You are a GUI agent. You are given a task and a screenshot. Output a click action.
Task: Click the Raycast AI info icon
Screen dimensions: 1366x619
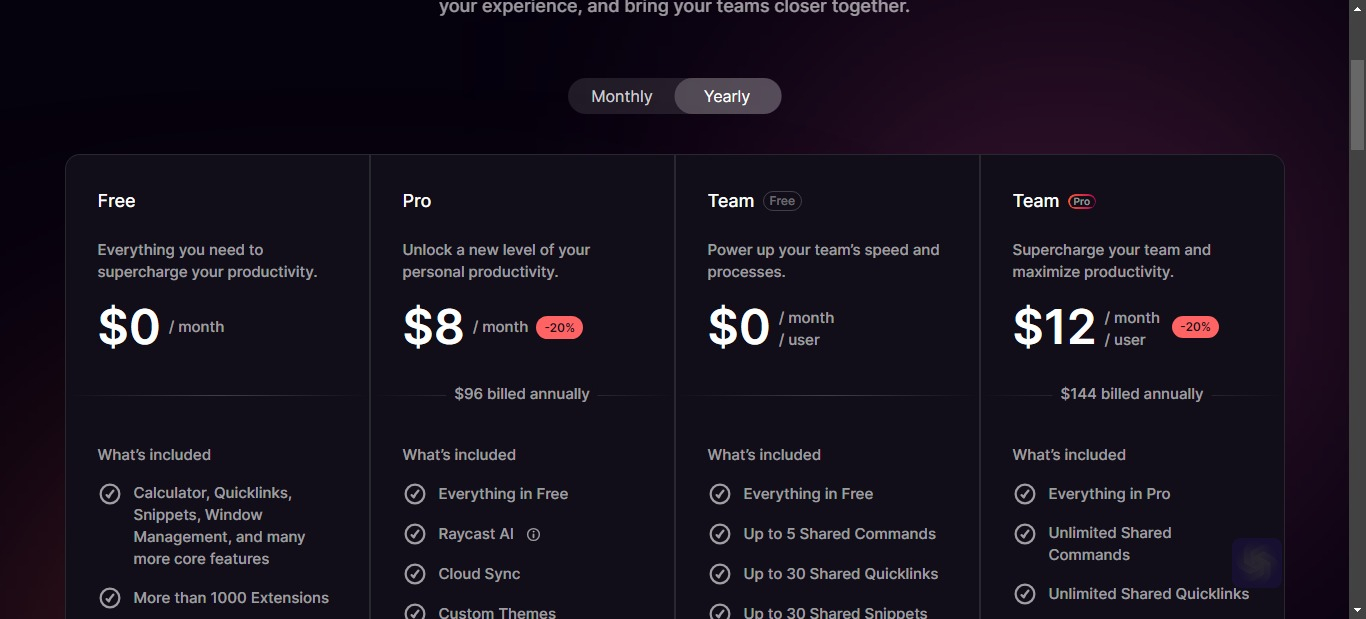tap(533, 535)
